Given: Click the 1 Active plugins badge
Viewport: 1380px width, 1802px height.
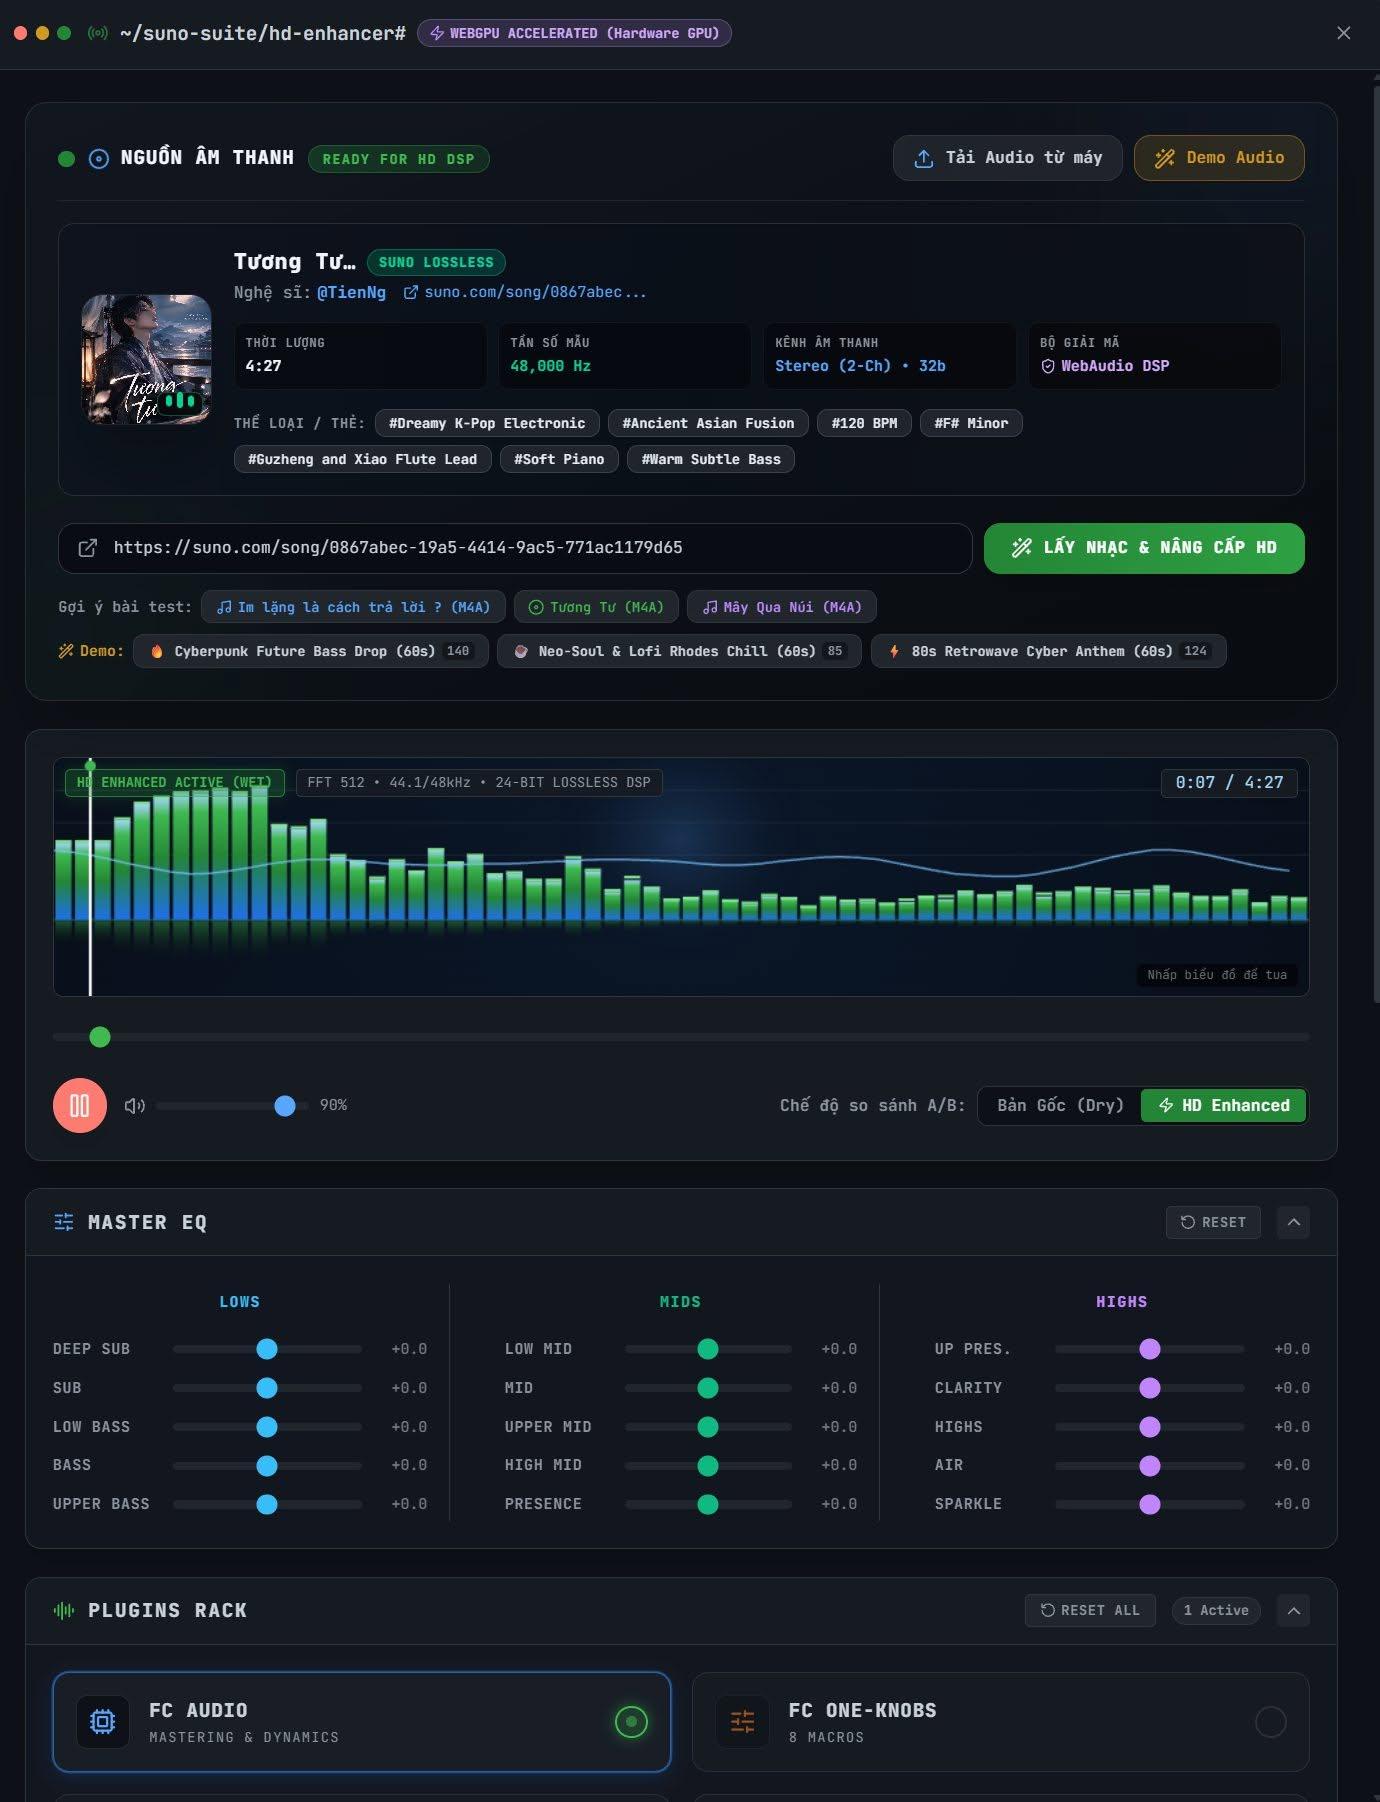Looking at the screenshot, I should click(x=1216, y=1610).
